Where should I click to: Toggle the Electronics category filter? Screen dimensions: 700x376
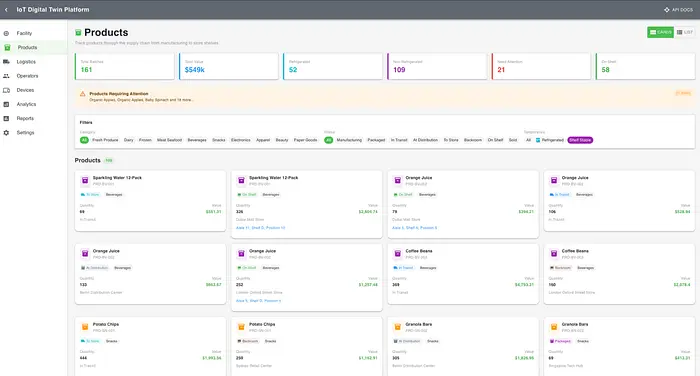tap(241, 140)
